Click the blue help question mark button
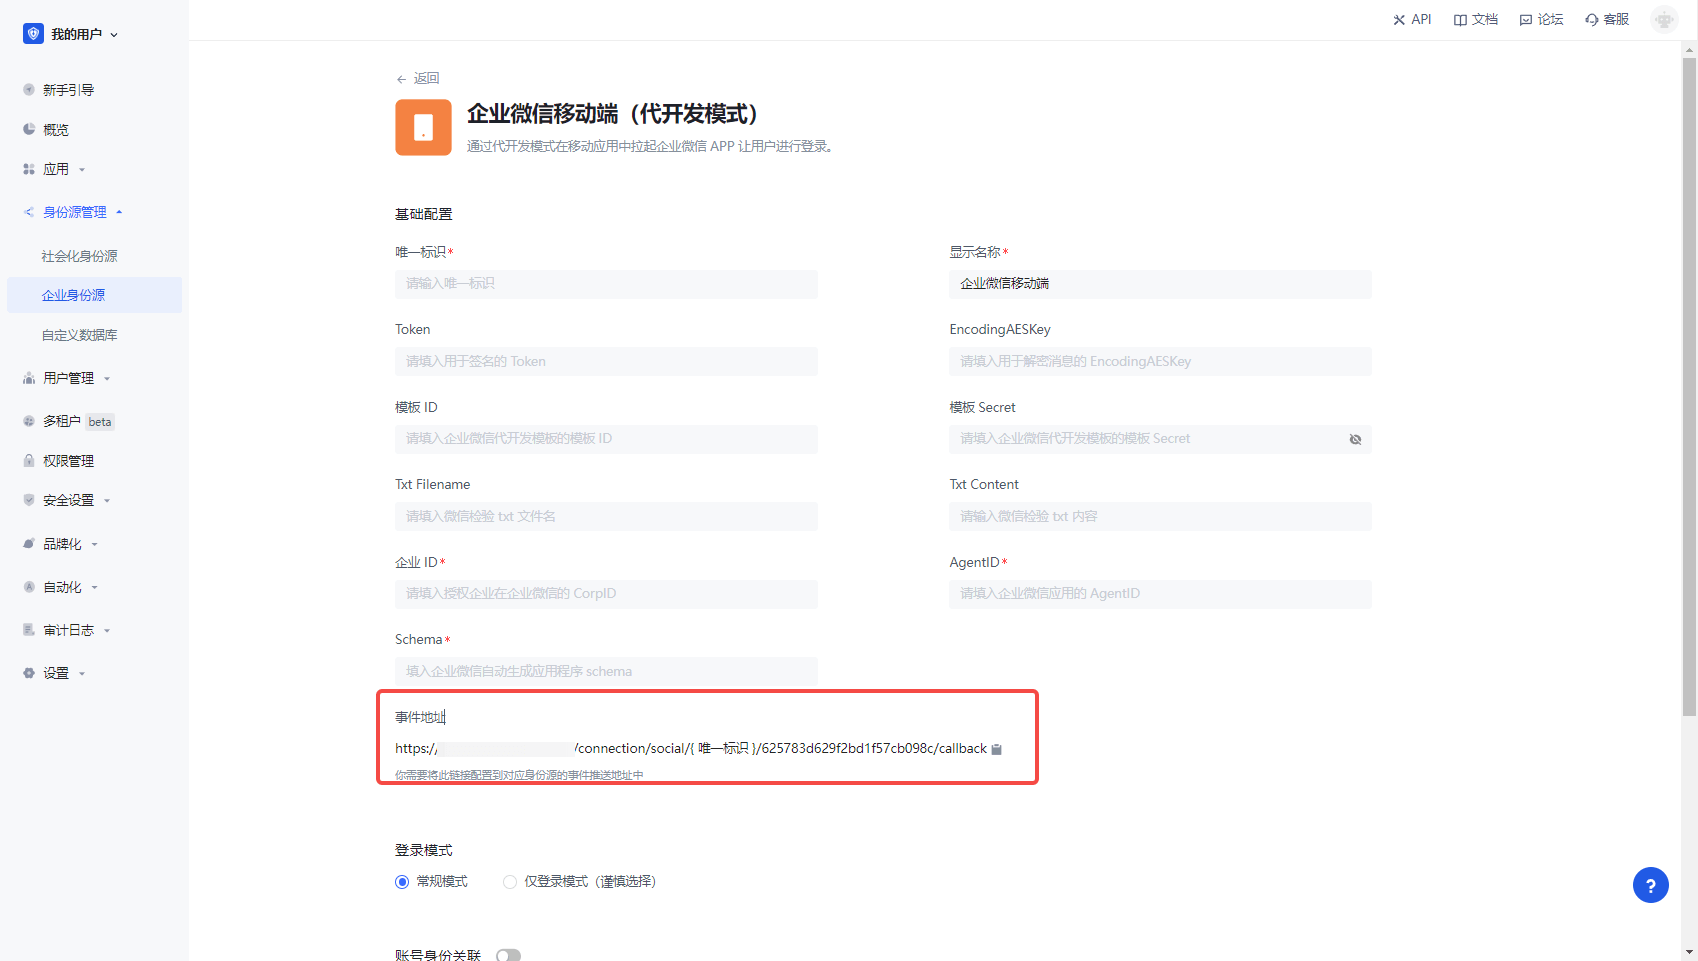This screenshot has width=1698, height=961. click(1650, 885)
